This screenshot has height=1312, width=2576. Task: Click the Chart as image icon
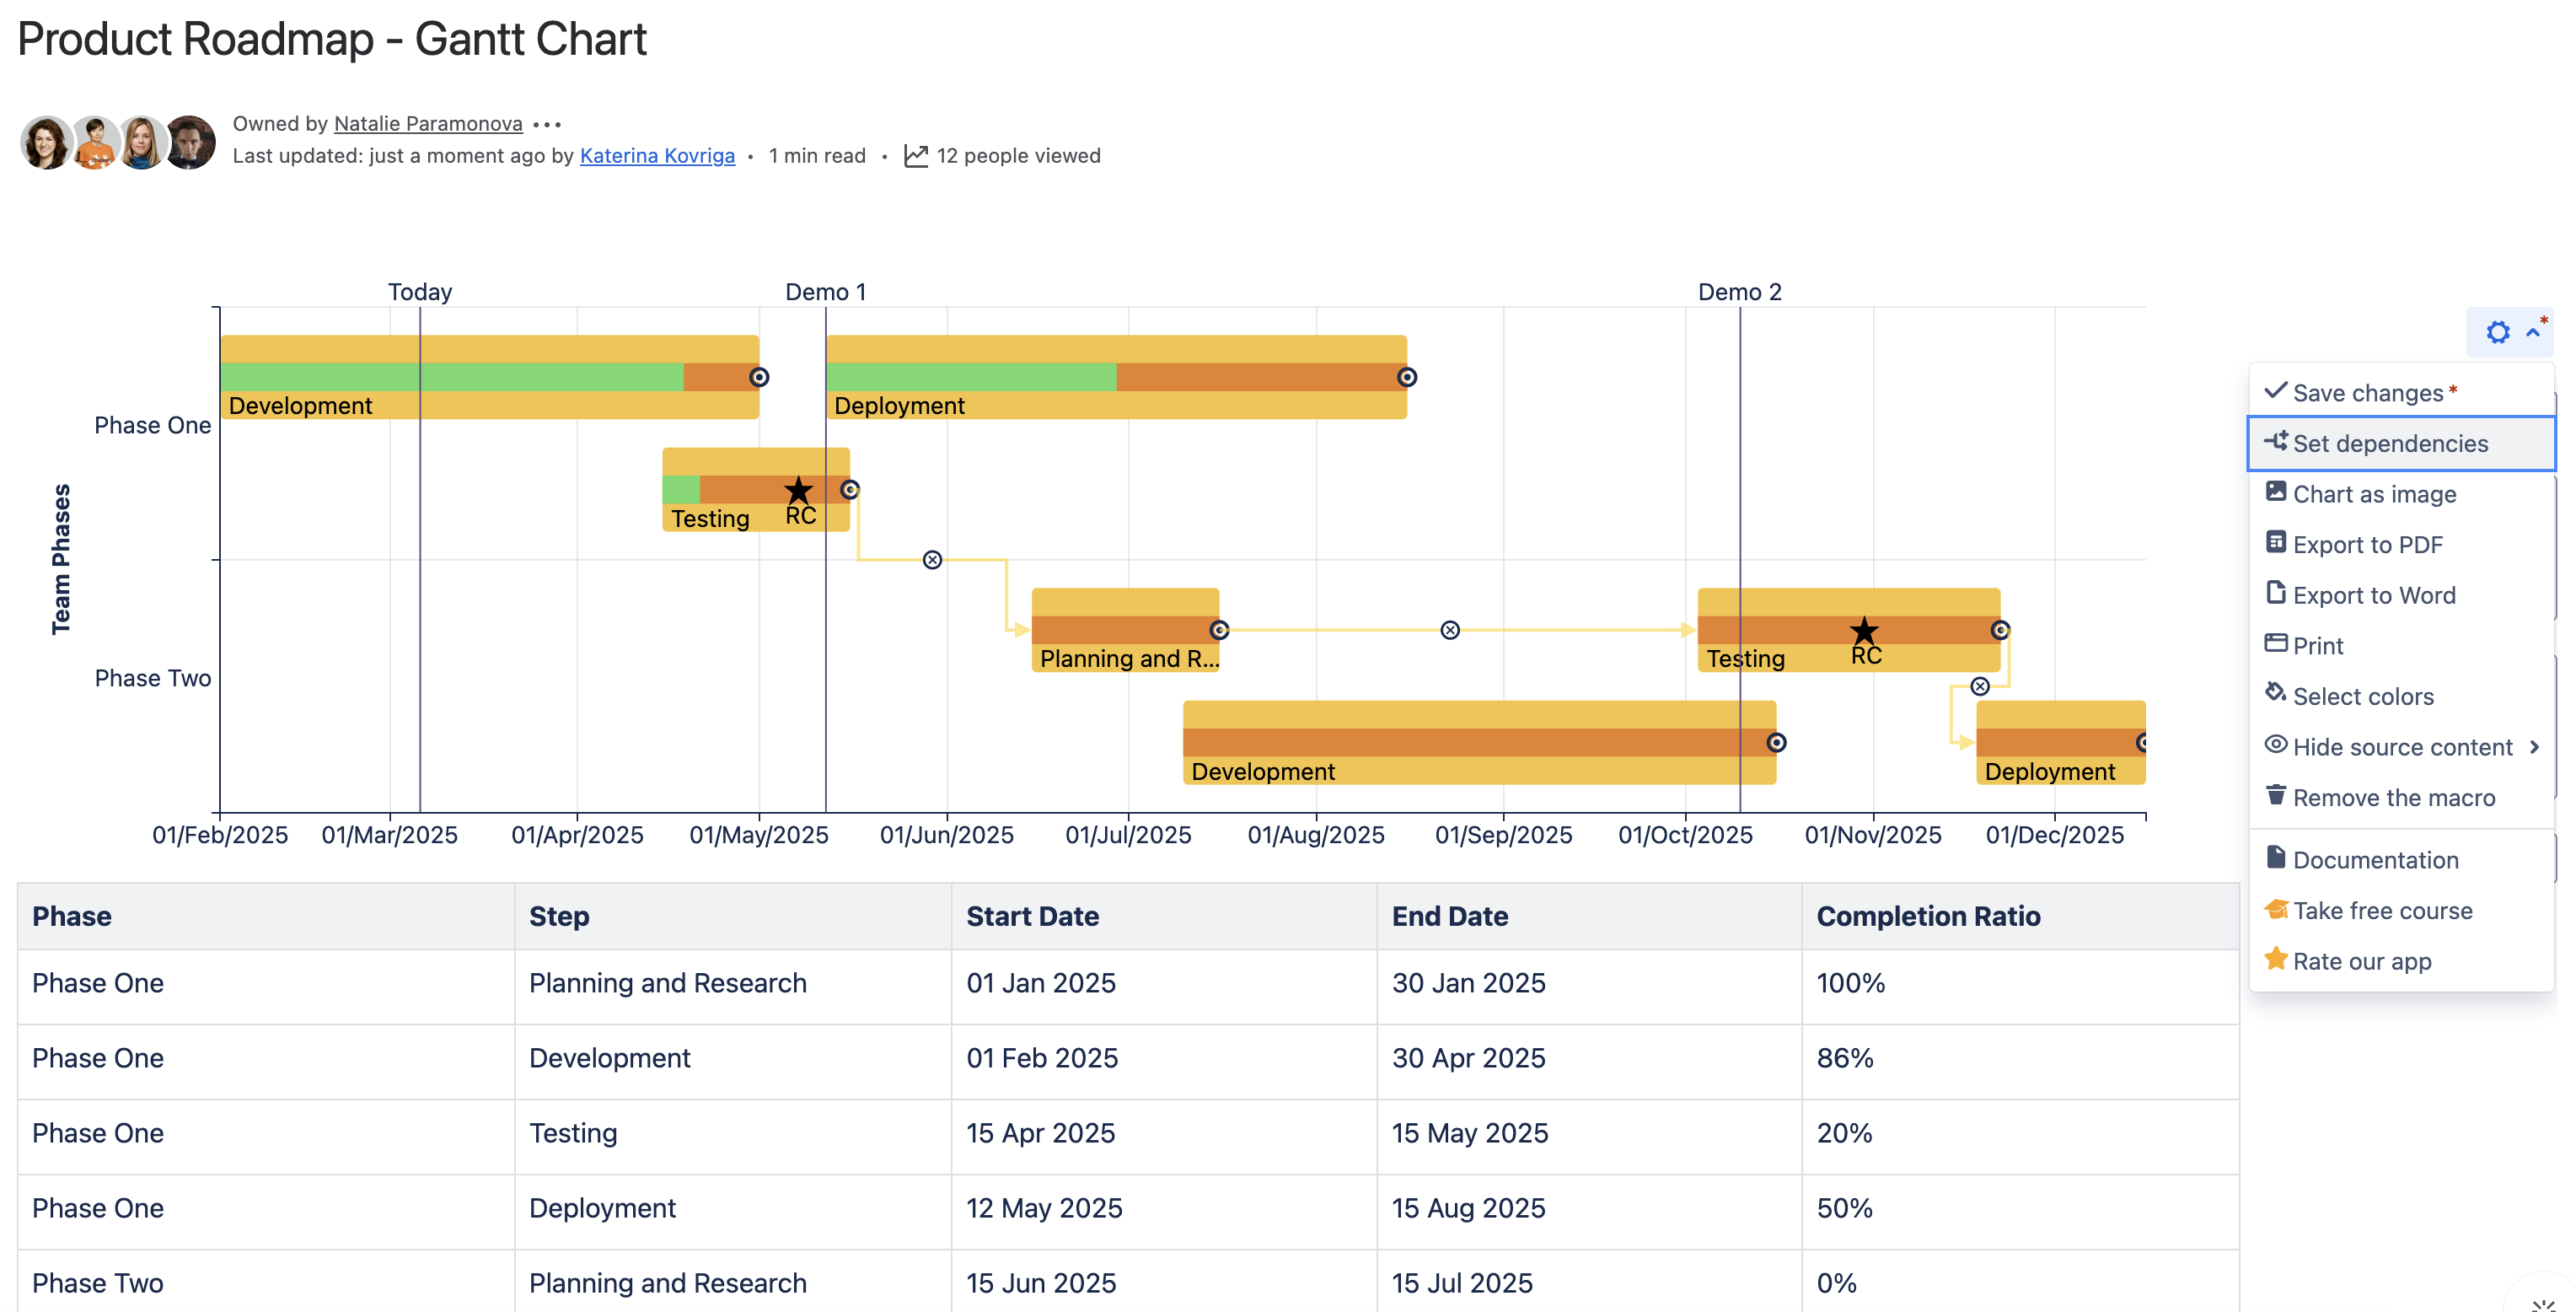pos(2275,492)
